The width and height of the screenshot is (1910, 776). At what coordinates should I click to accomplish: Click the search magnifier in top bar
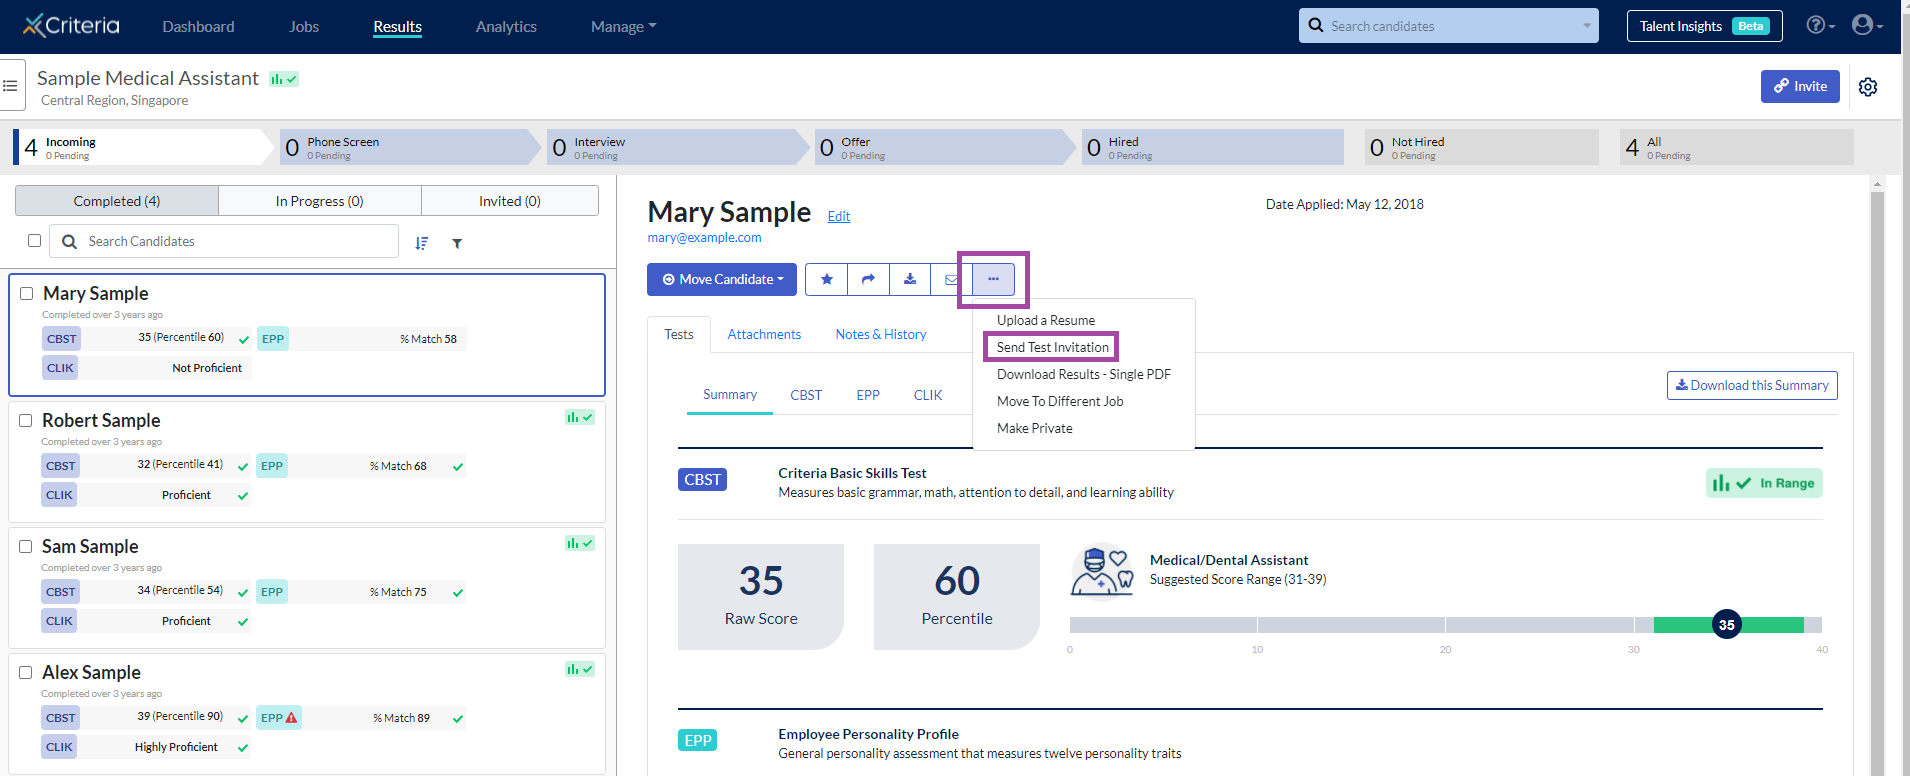1316,26
